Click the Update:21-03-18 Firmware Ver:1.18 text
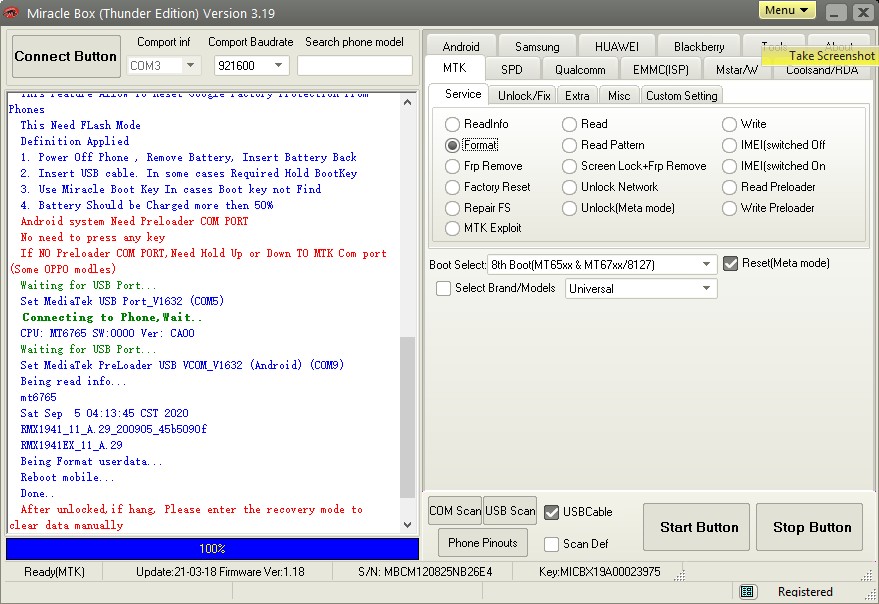 click(220, 572)
